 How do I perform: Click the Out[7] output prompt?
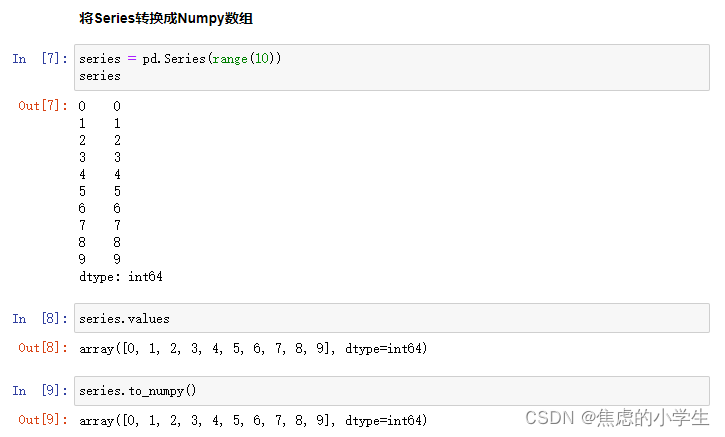click(x=42, y=106)
